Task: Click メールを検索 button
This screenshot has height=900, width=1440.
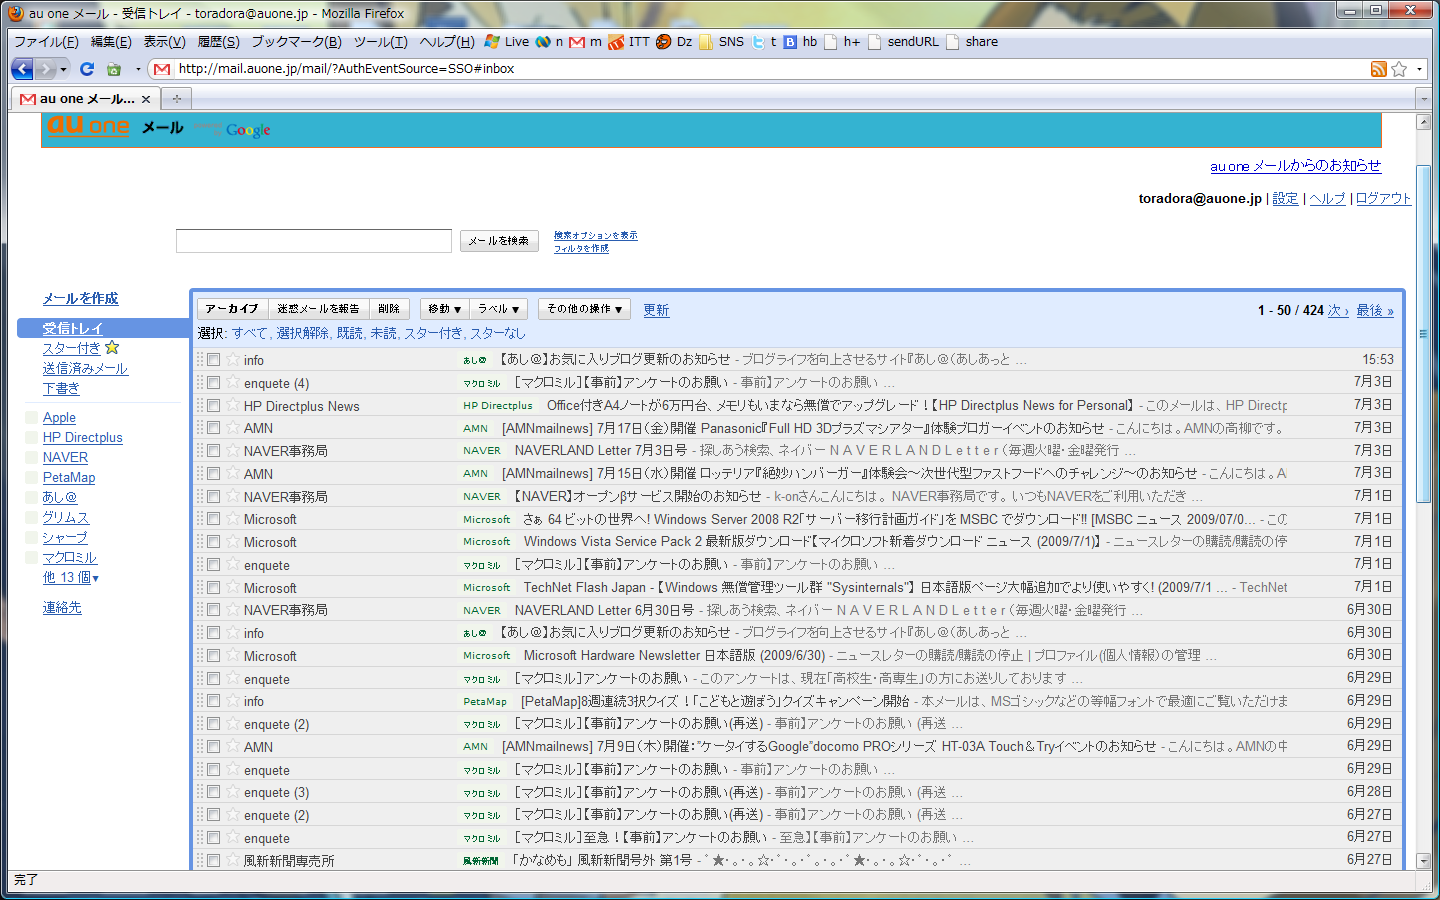Action: [x=499, y=241]
